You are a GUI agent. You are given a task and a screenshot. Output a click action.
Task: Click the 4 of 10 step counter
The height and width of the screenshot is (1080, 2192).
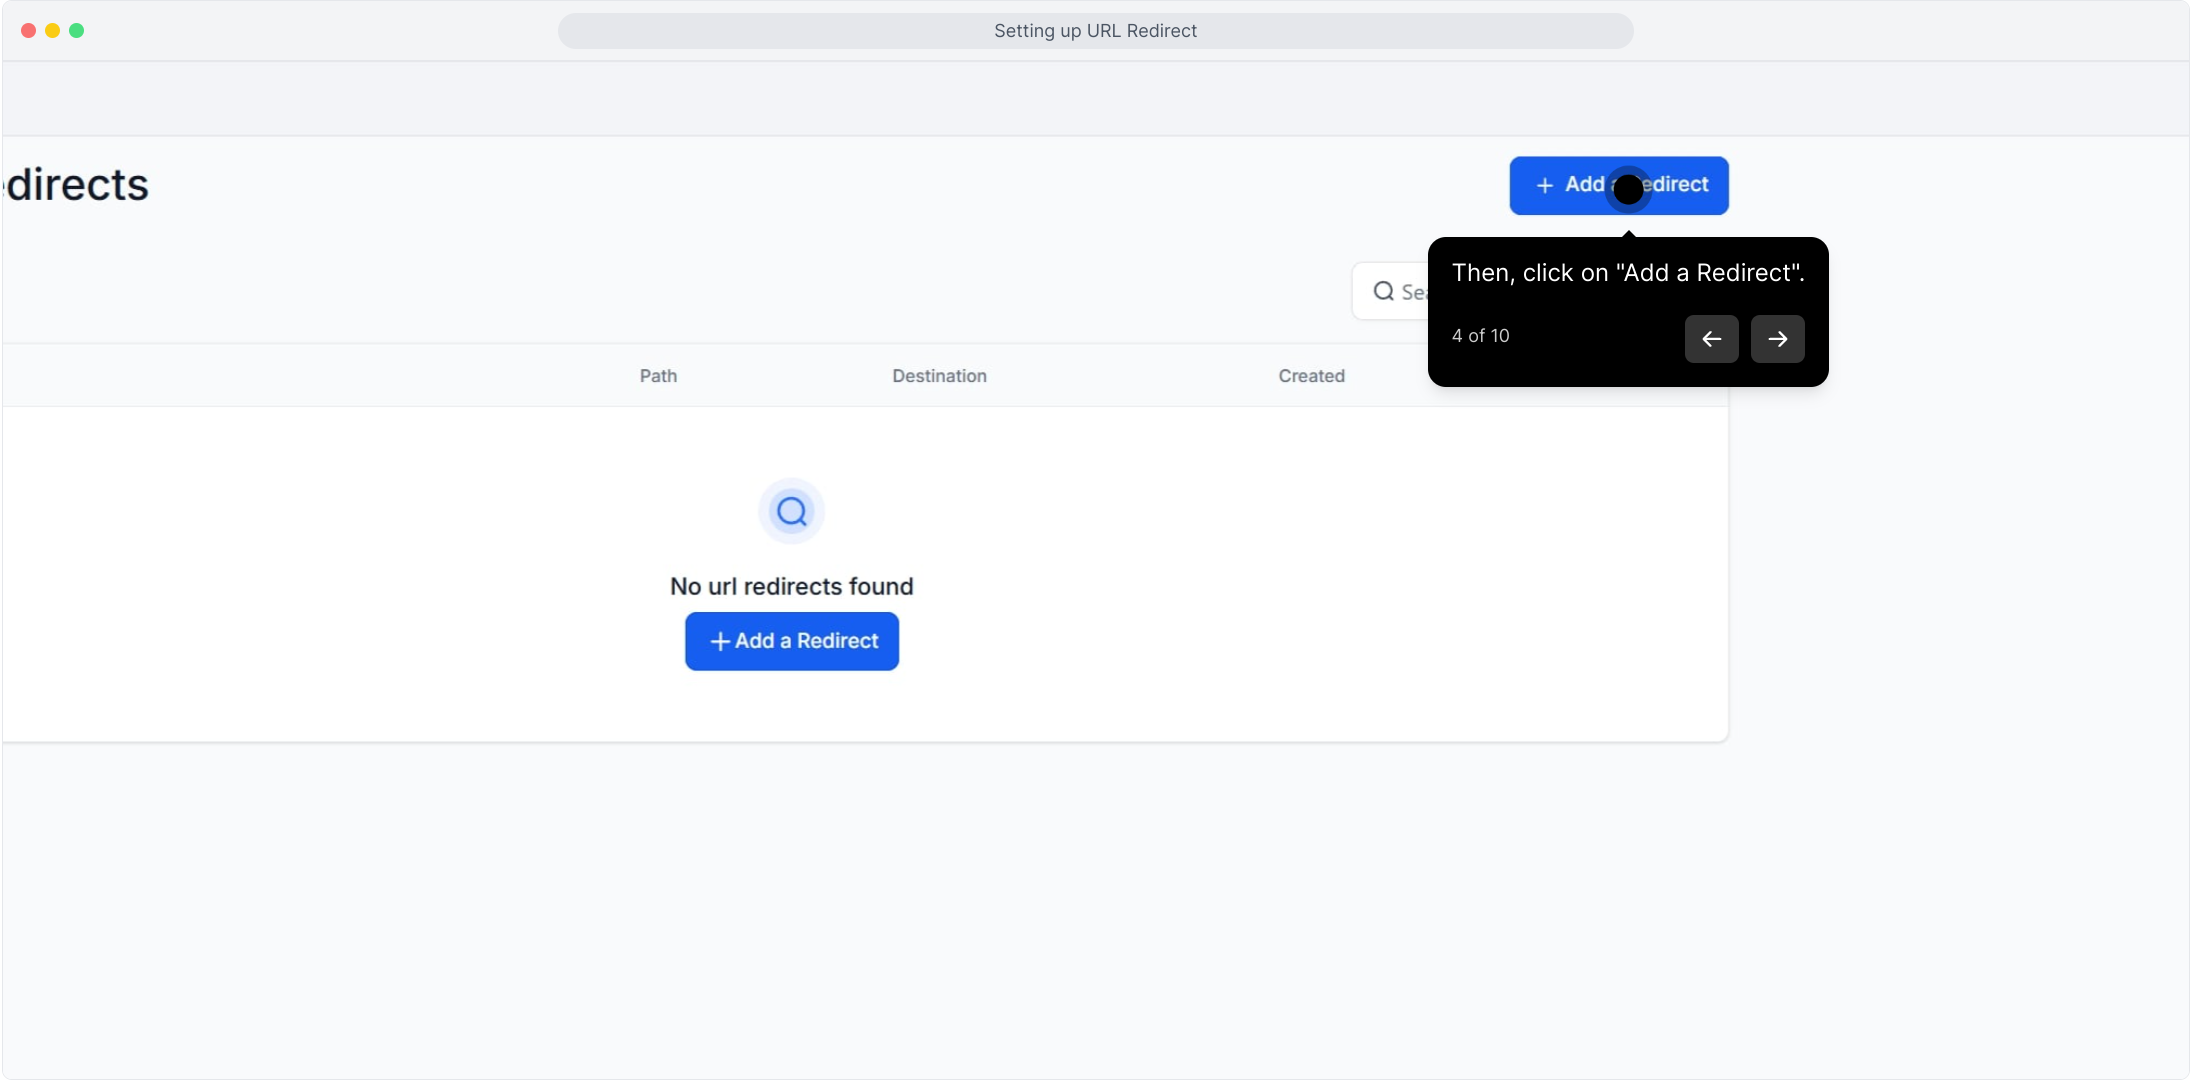[x=1480, y=336]
